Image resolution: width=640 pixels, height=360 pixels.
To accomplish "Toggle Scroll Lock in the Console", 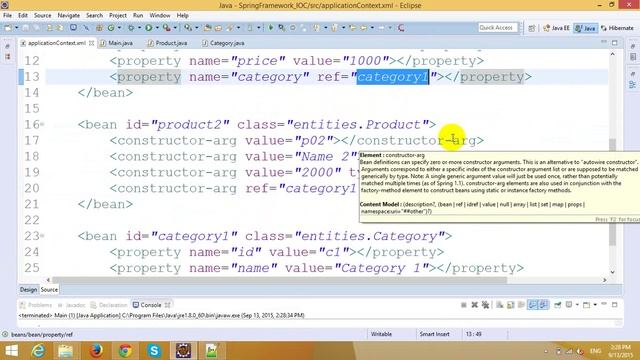I will tap(510, 305).
